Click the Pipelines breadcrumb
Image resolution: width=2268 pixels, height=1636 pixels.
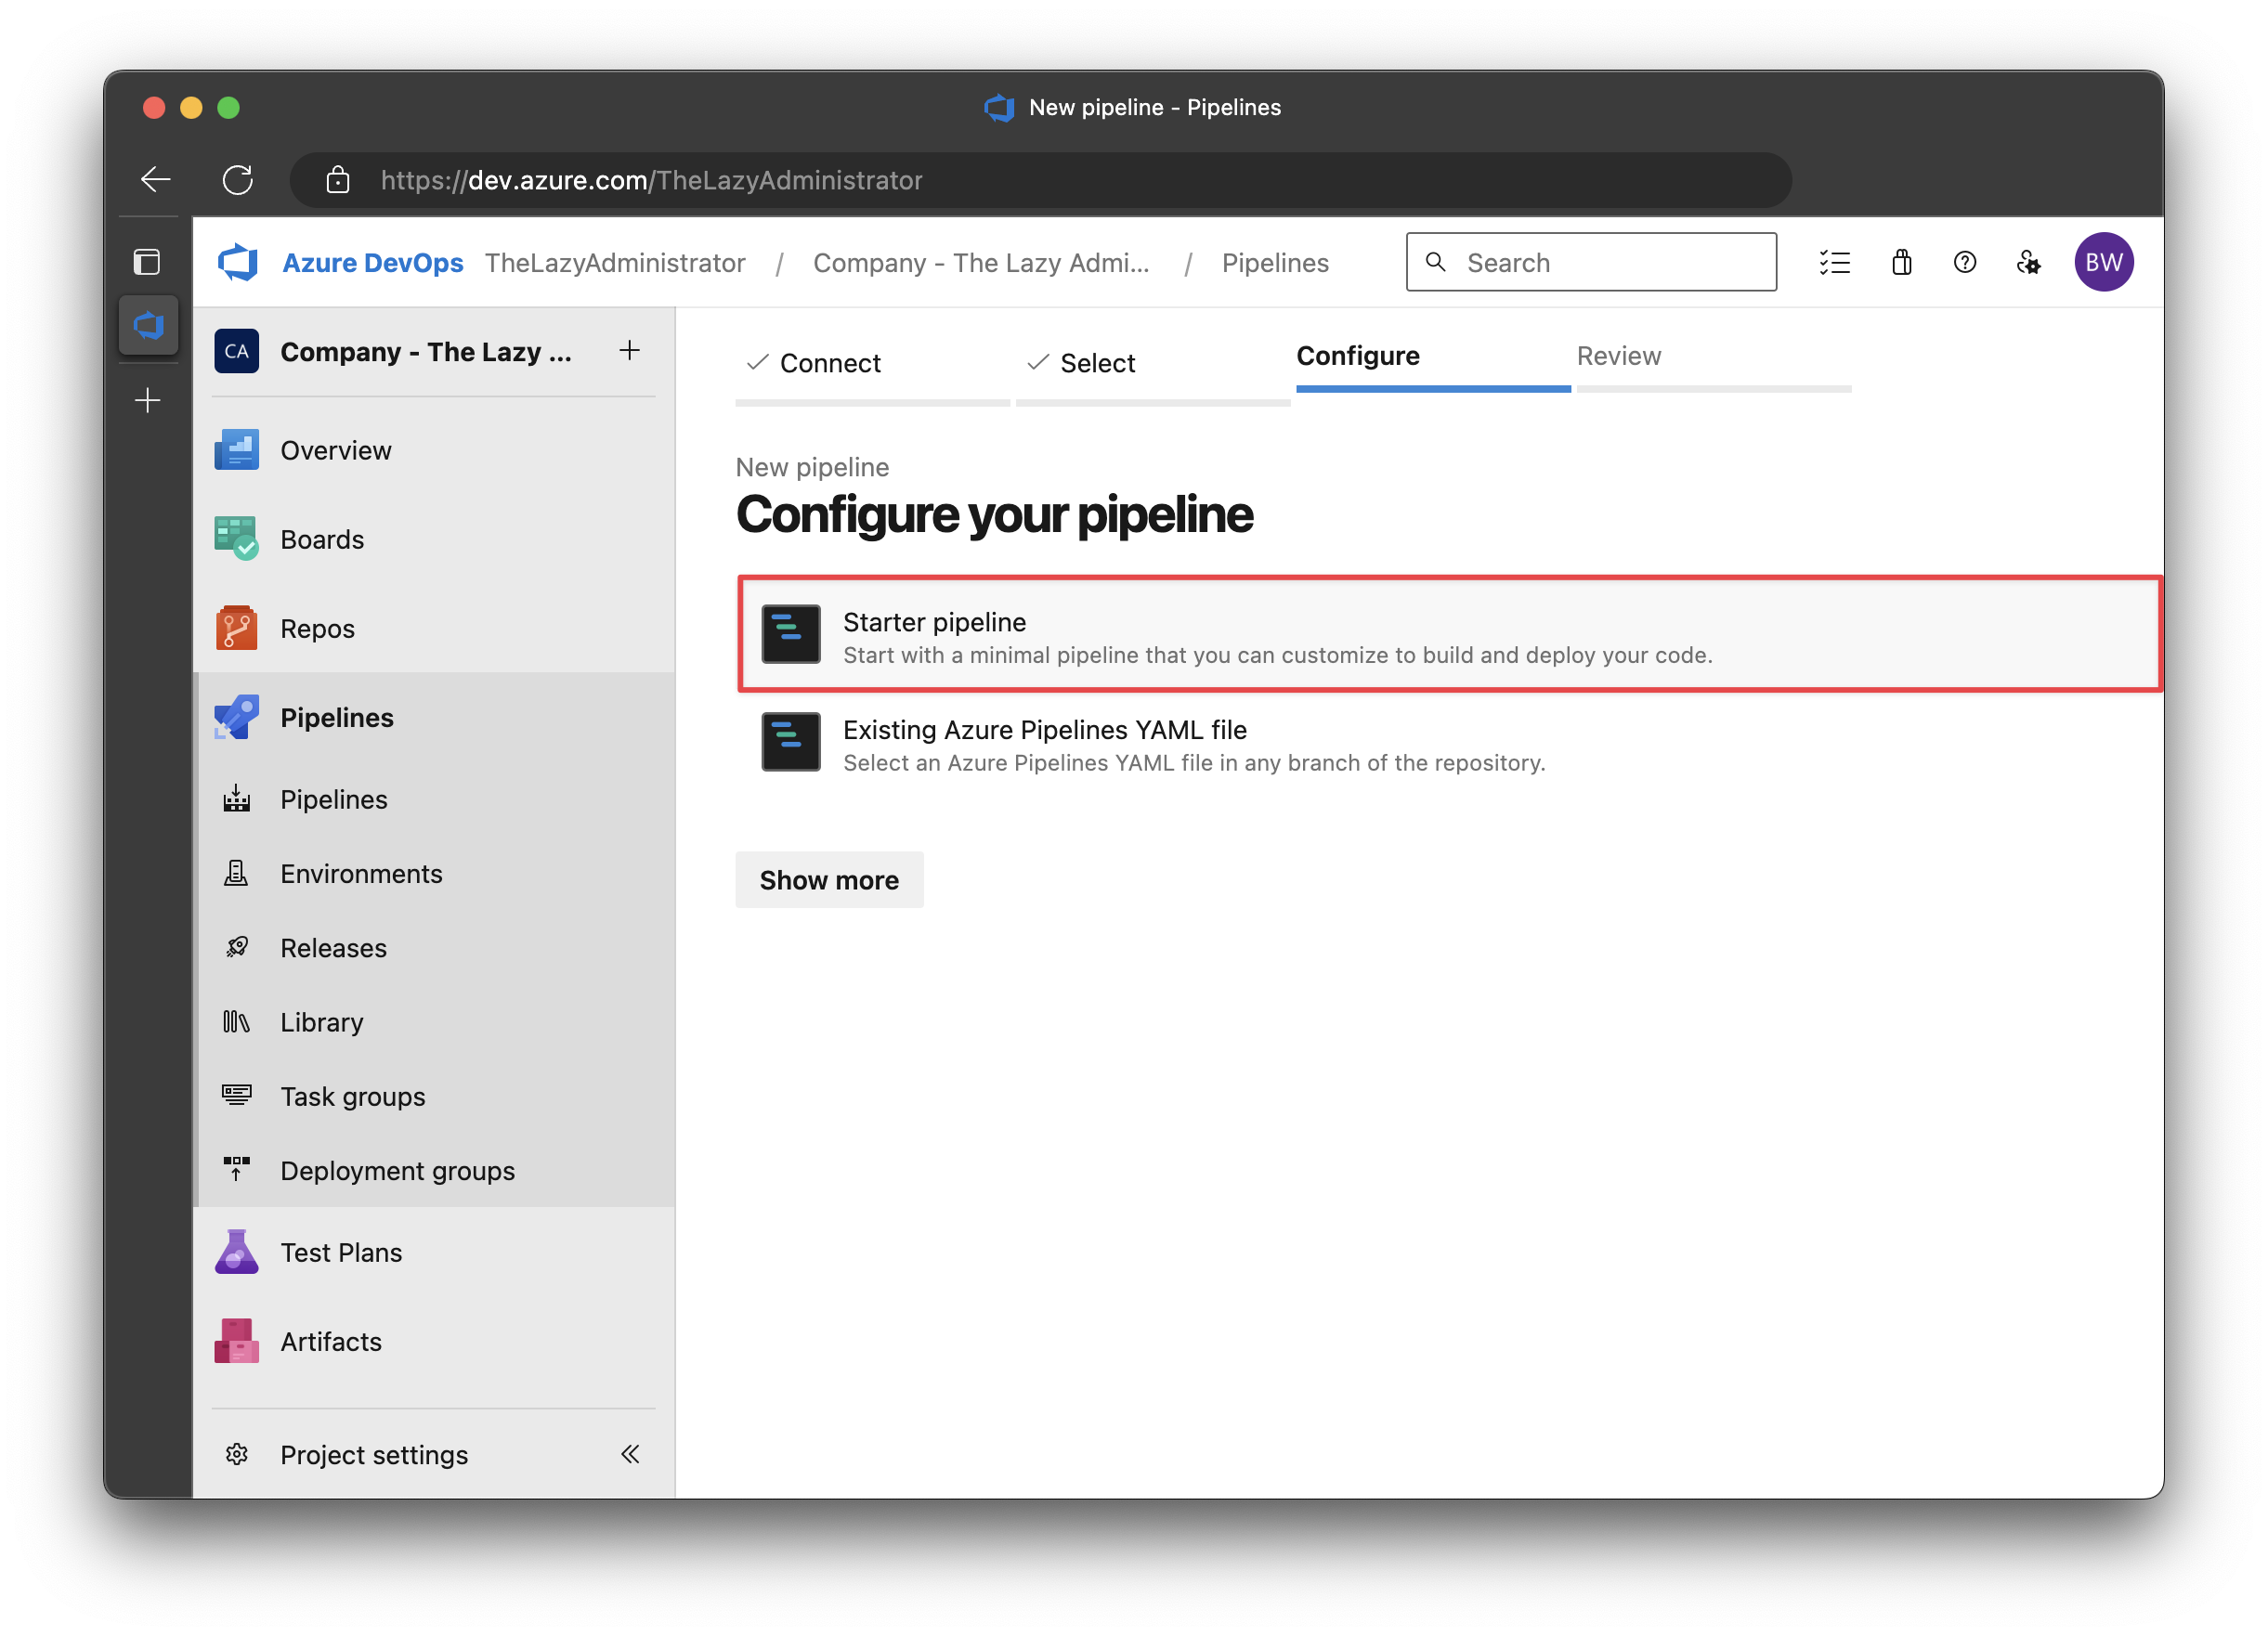[x=1275, y=262]
